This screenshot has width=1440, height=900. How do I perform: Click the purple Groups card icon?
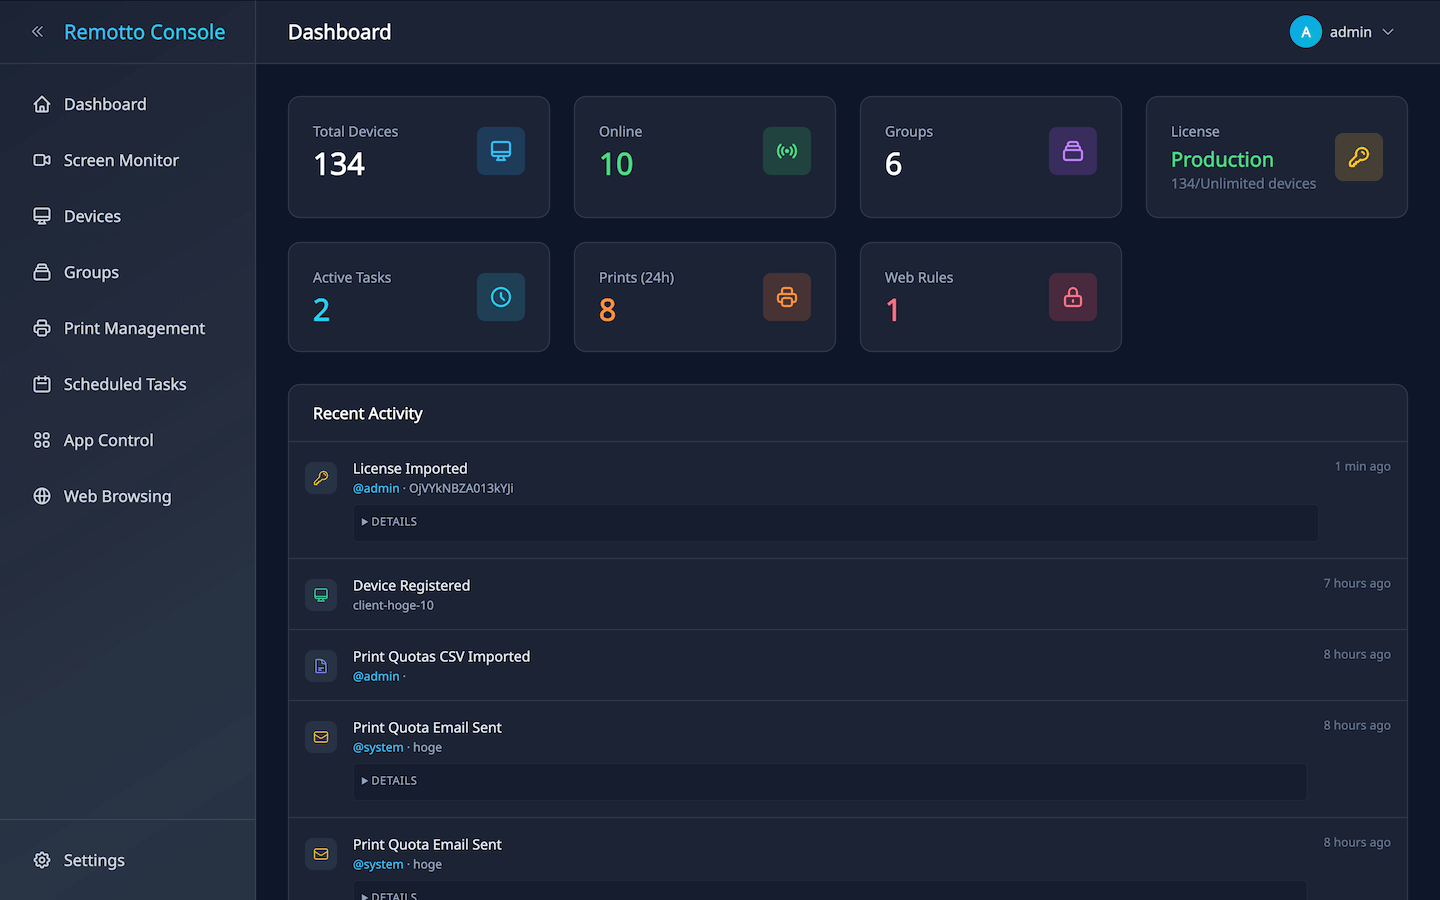pyautogui.click(x=1073, y=151)
